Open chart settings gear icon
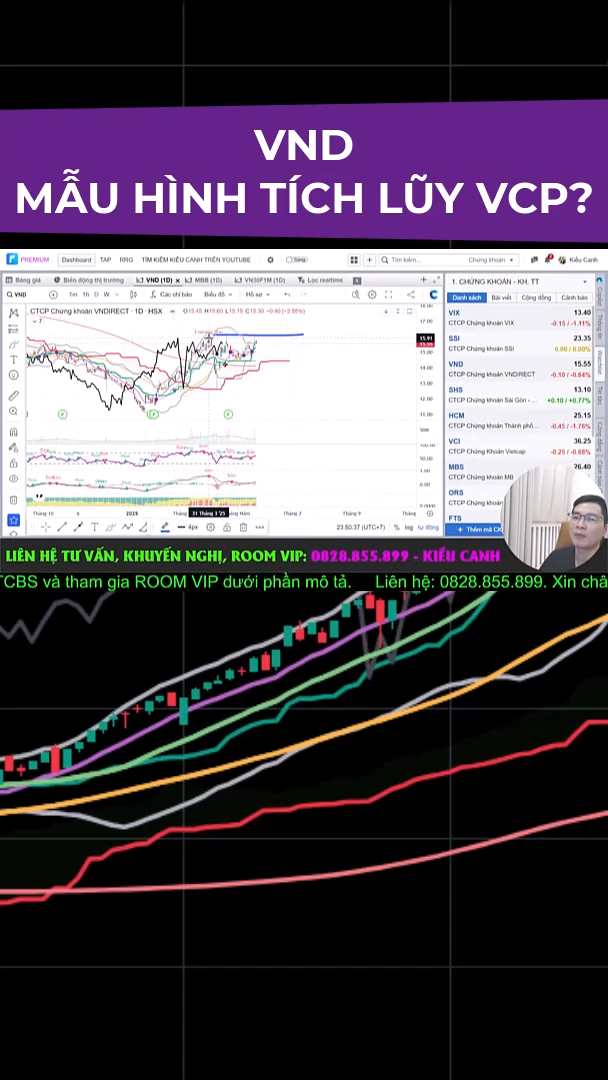This screenshot has height=1080, width=608. point(372,294)
